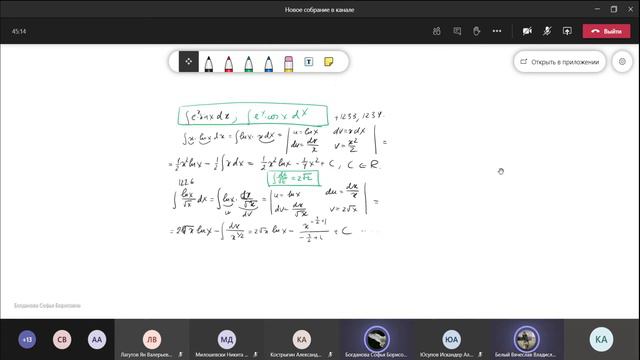The height and width of the screenshot is (360, 640).
Task: Add a yellow sticky note
Action: click(x=329, y=62)
